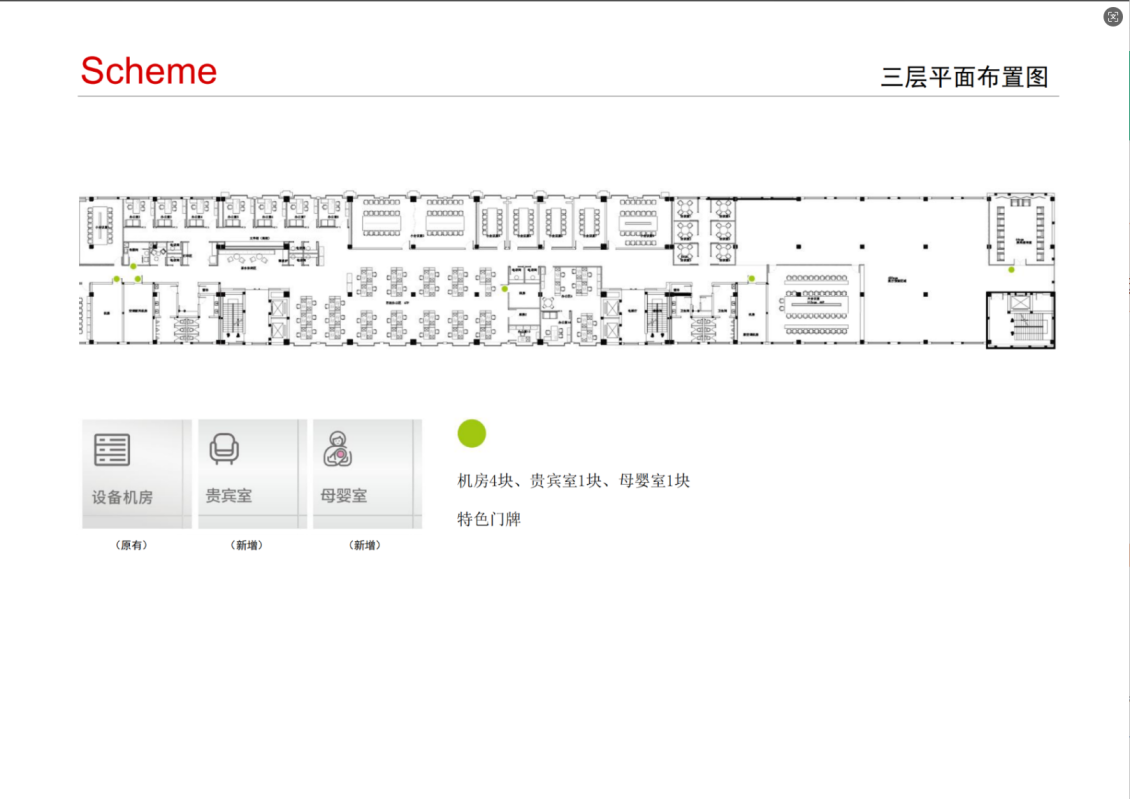Click the third floor plan drawing

pos(567,270)
